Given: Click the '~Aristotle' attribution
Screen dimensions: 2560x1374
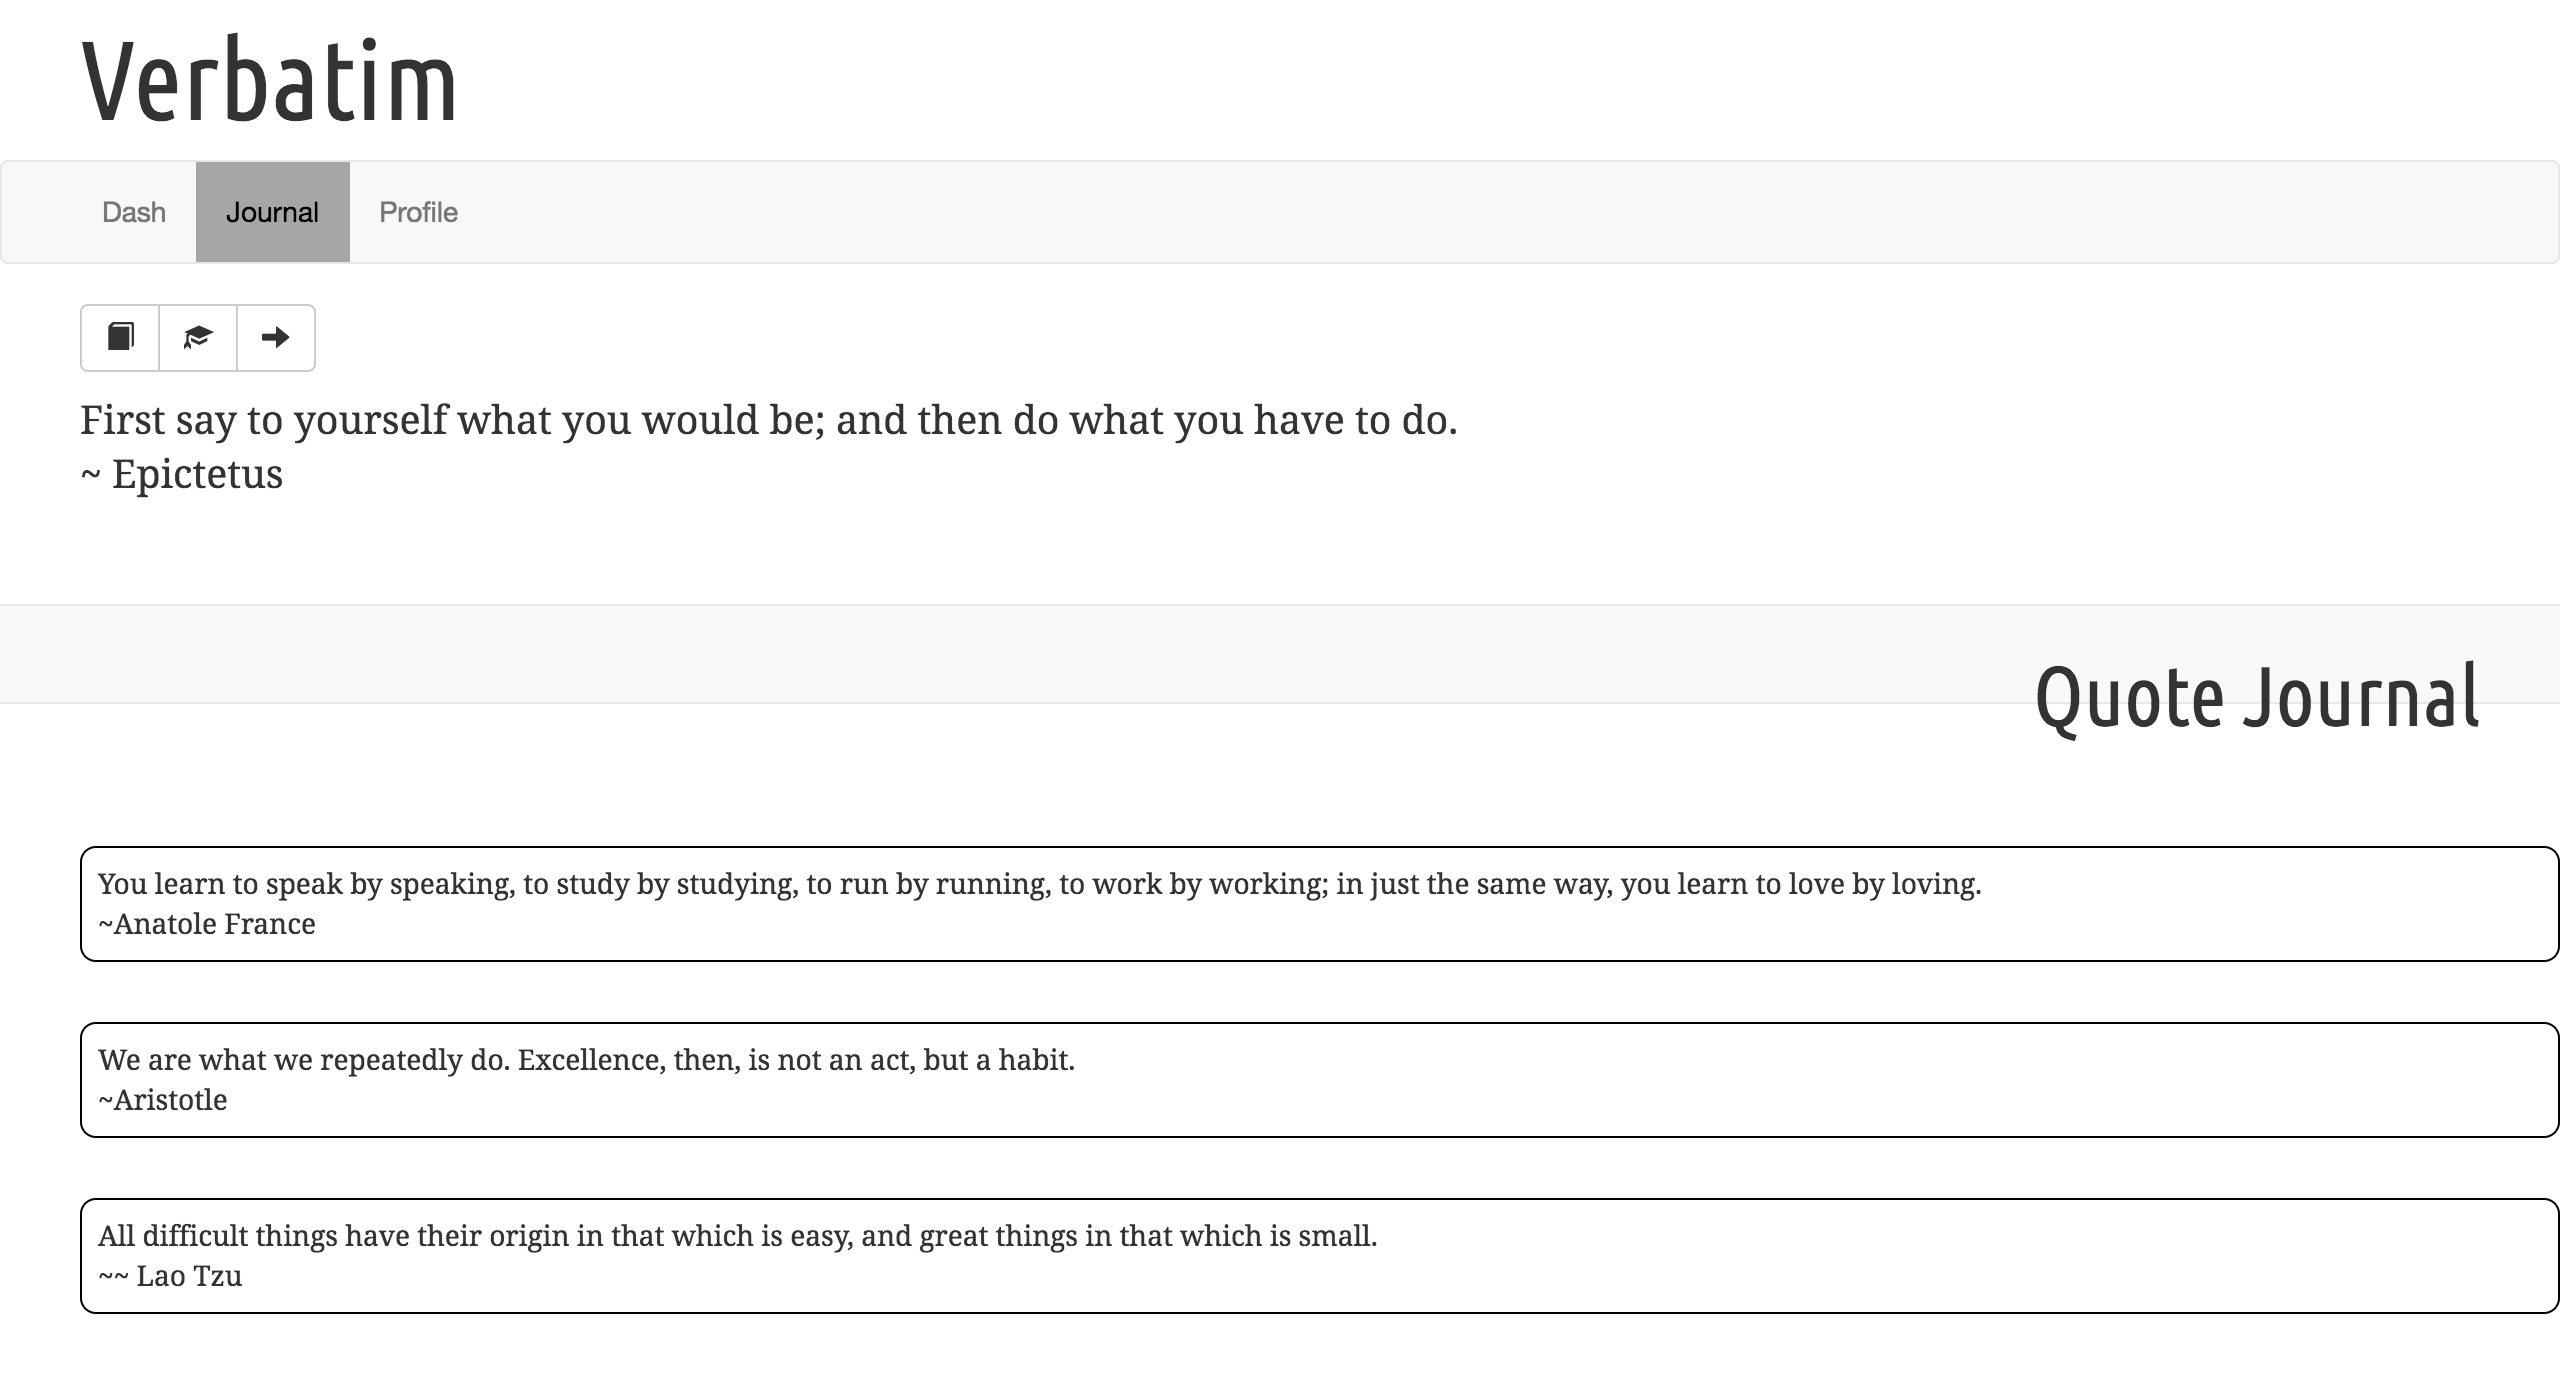Looking at the screenshot, I should pos(163,1100).
